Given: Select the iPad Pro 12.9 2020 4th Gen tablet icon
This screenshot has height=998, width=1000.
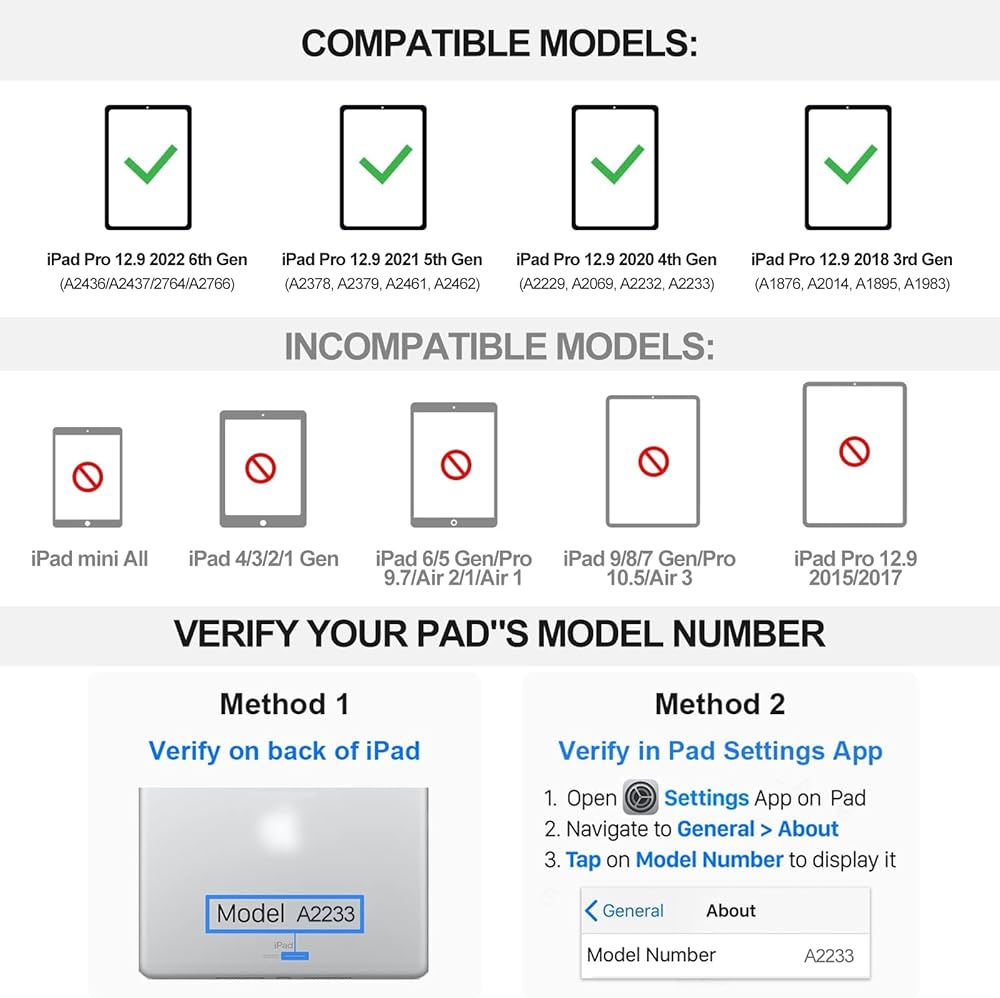Looking at the screenshot, I should point(615,167).
